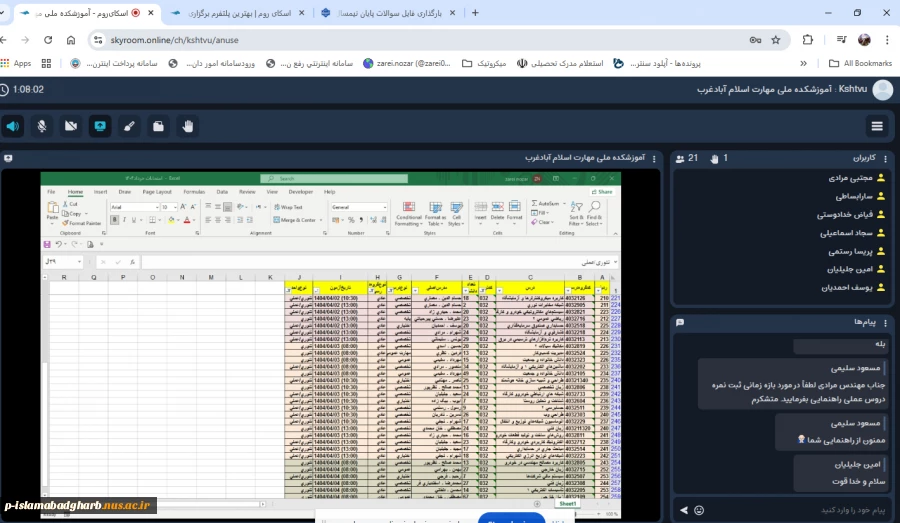
Task: Toggle Italic button in shared Excel ribbon
Action: pyautogui.click(x=124, y=220)
